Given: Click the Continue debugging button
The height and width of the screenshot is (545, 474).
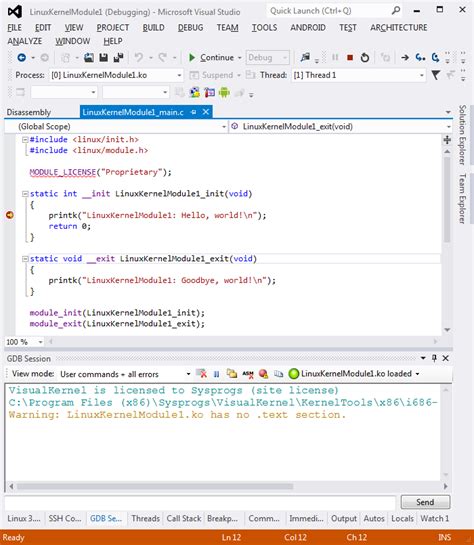Looking at the screenshot, I should [x=211, y=57].
